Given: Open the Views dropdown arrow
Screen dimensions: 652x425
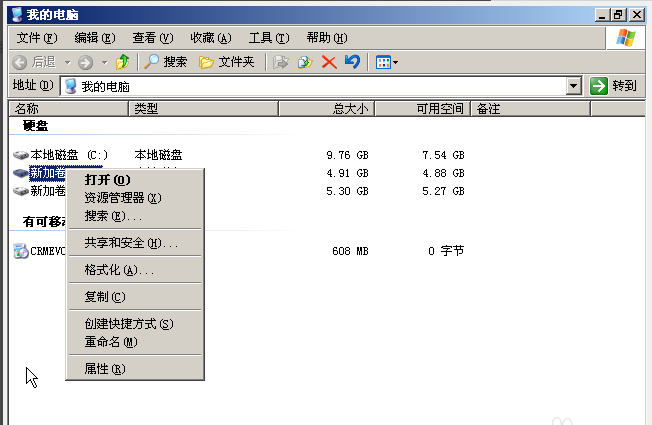Looking at the screenshot, I should tap(396, 62).
